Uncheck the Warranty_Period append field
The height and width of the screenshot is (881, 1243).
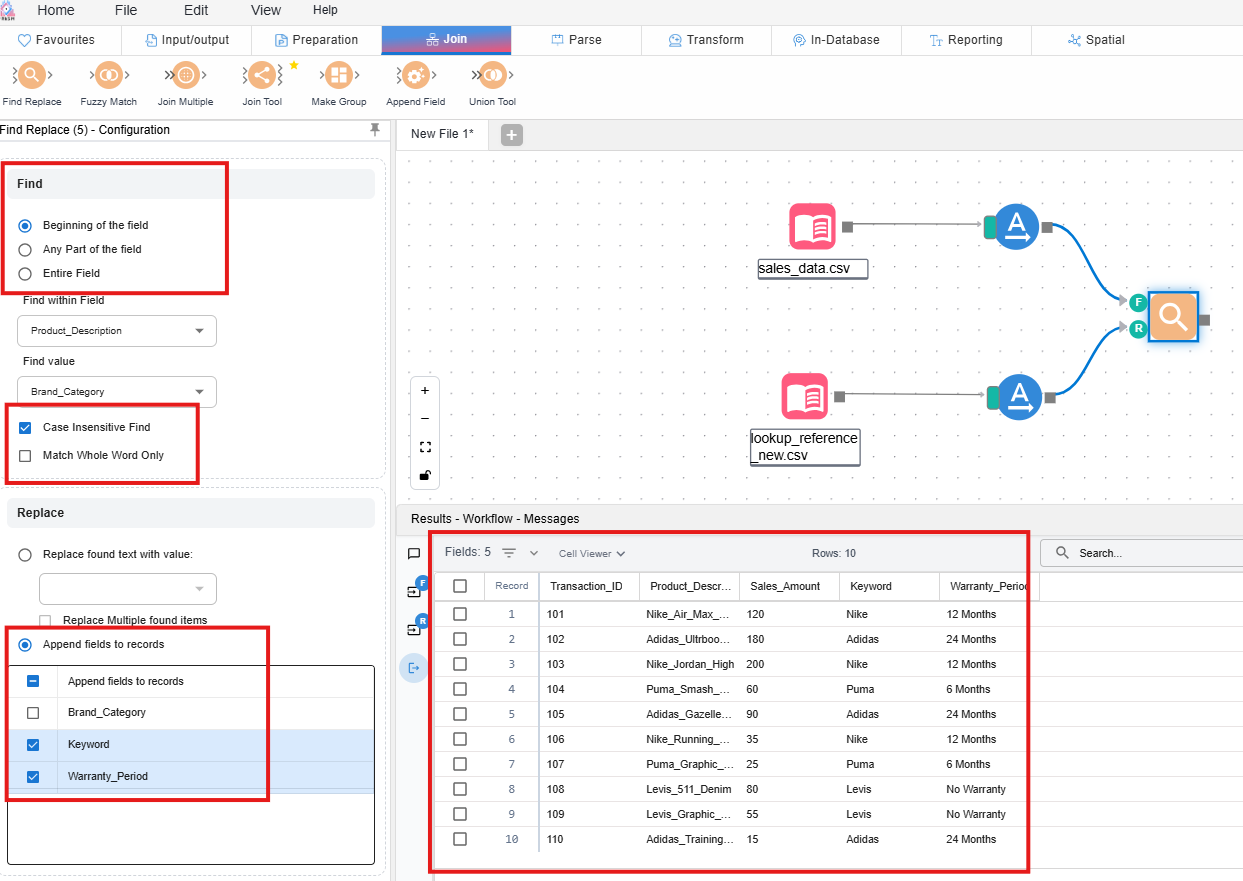pyautogui.click(x=33, y=776)
